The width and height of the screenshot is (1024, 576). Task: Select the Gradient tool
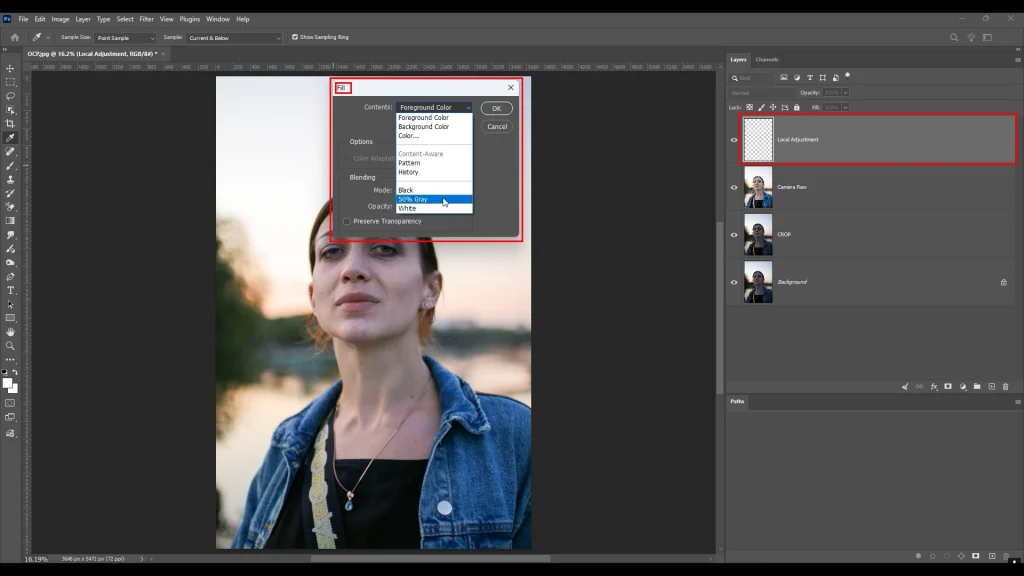pyautogui.click(x=10, y=221)
